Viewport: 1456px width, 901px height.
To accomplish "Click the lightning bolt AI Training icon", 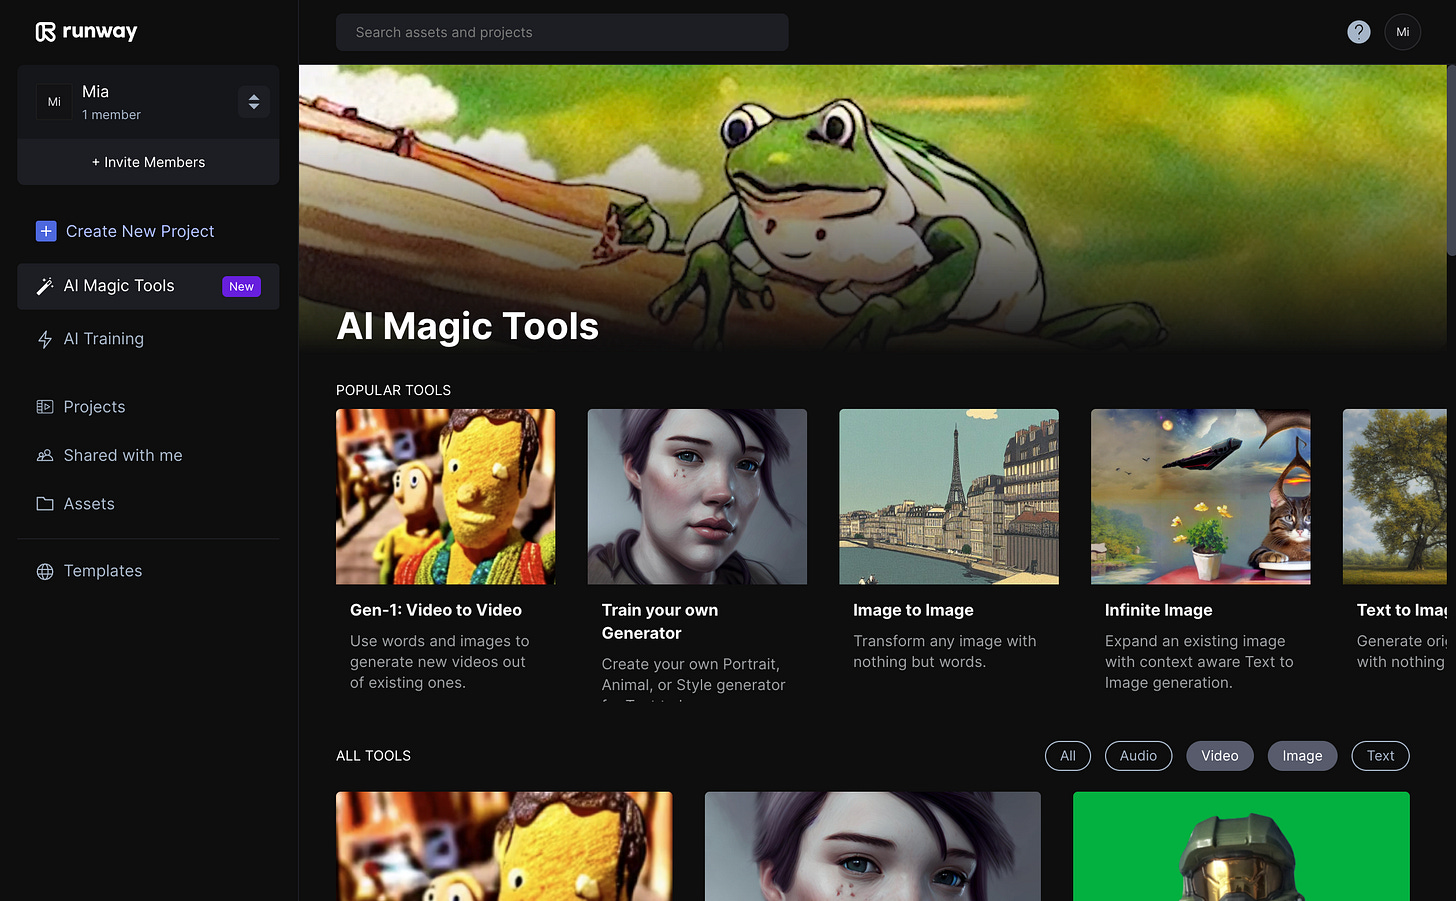I will pos(45,340).
